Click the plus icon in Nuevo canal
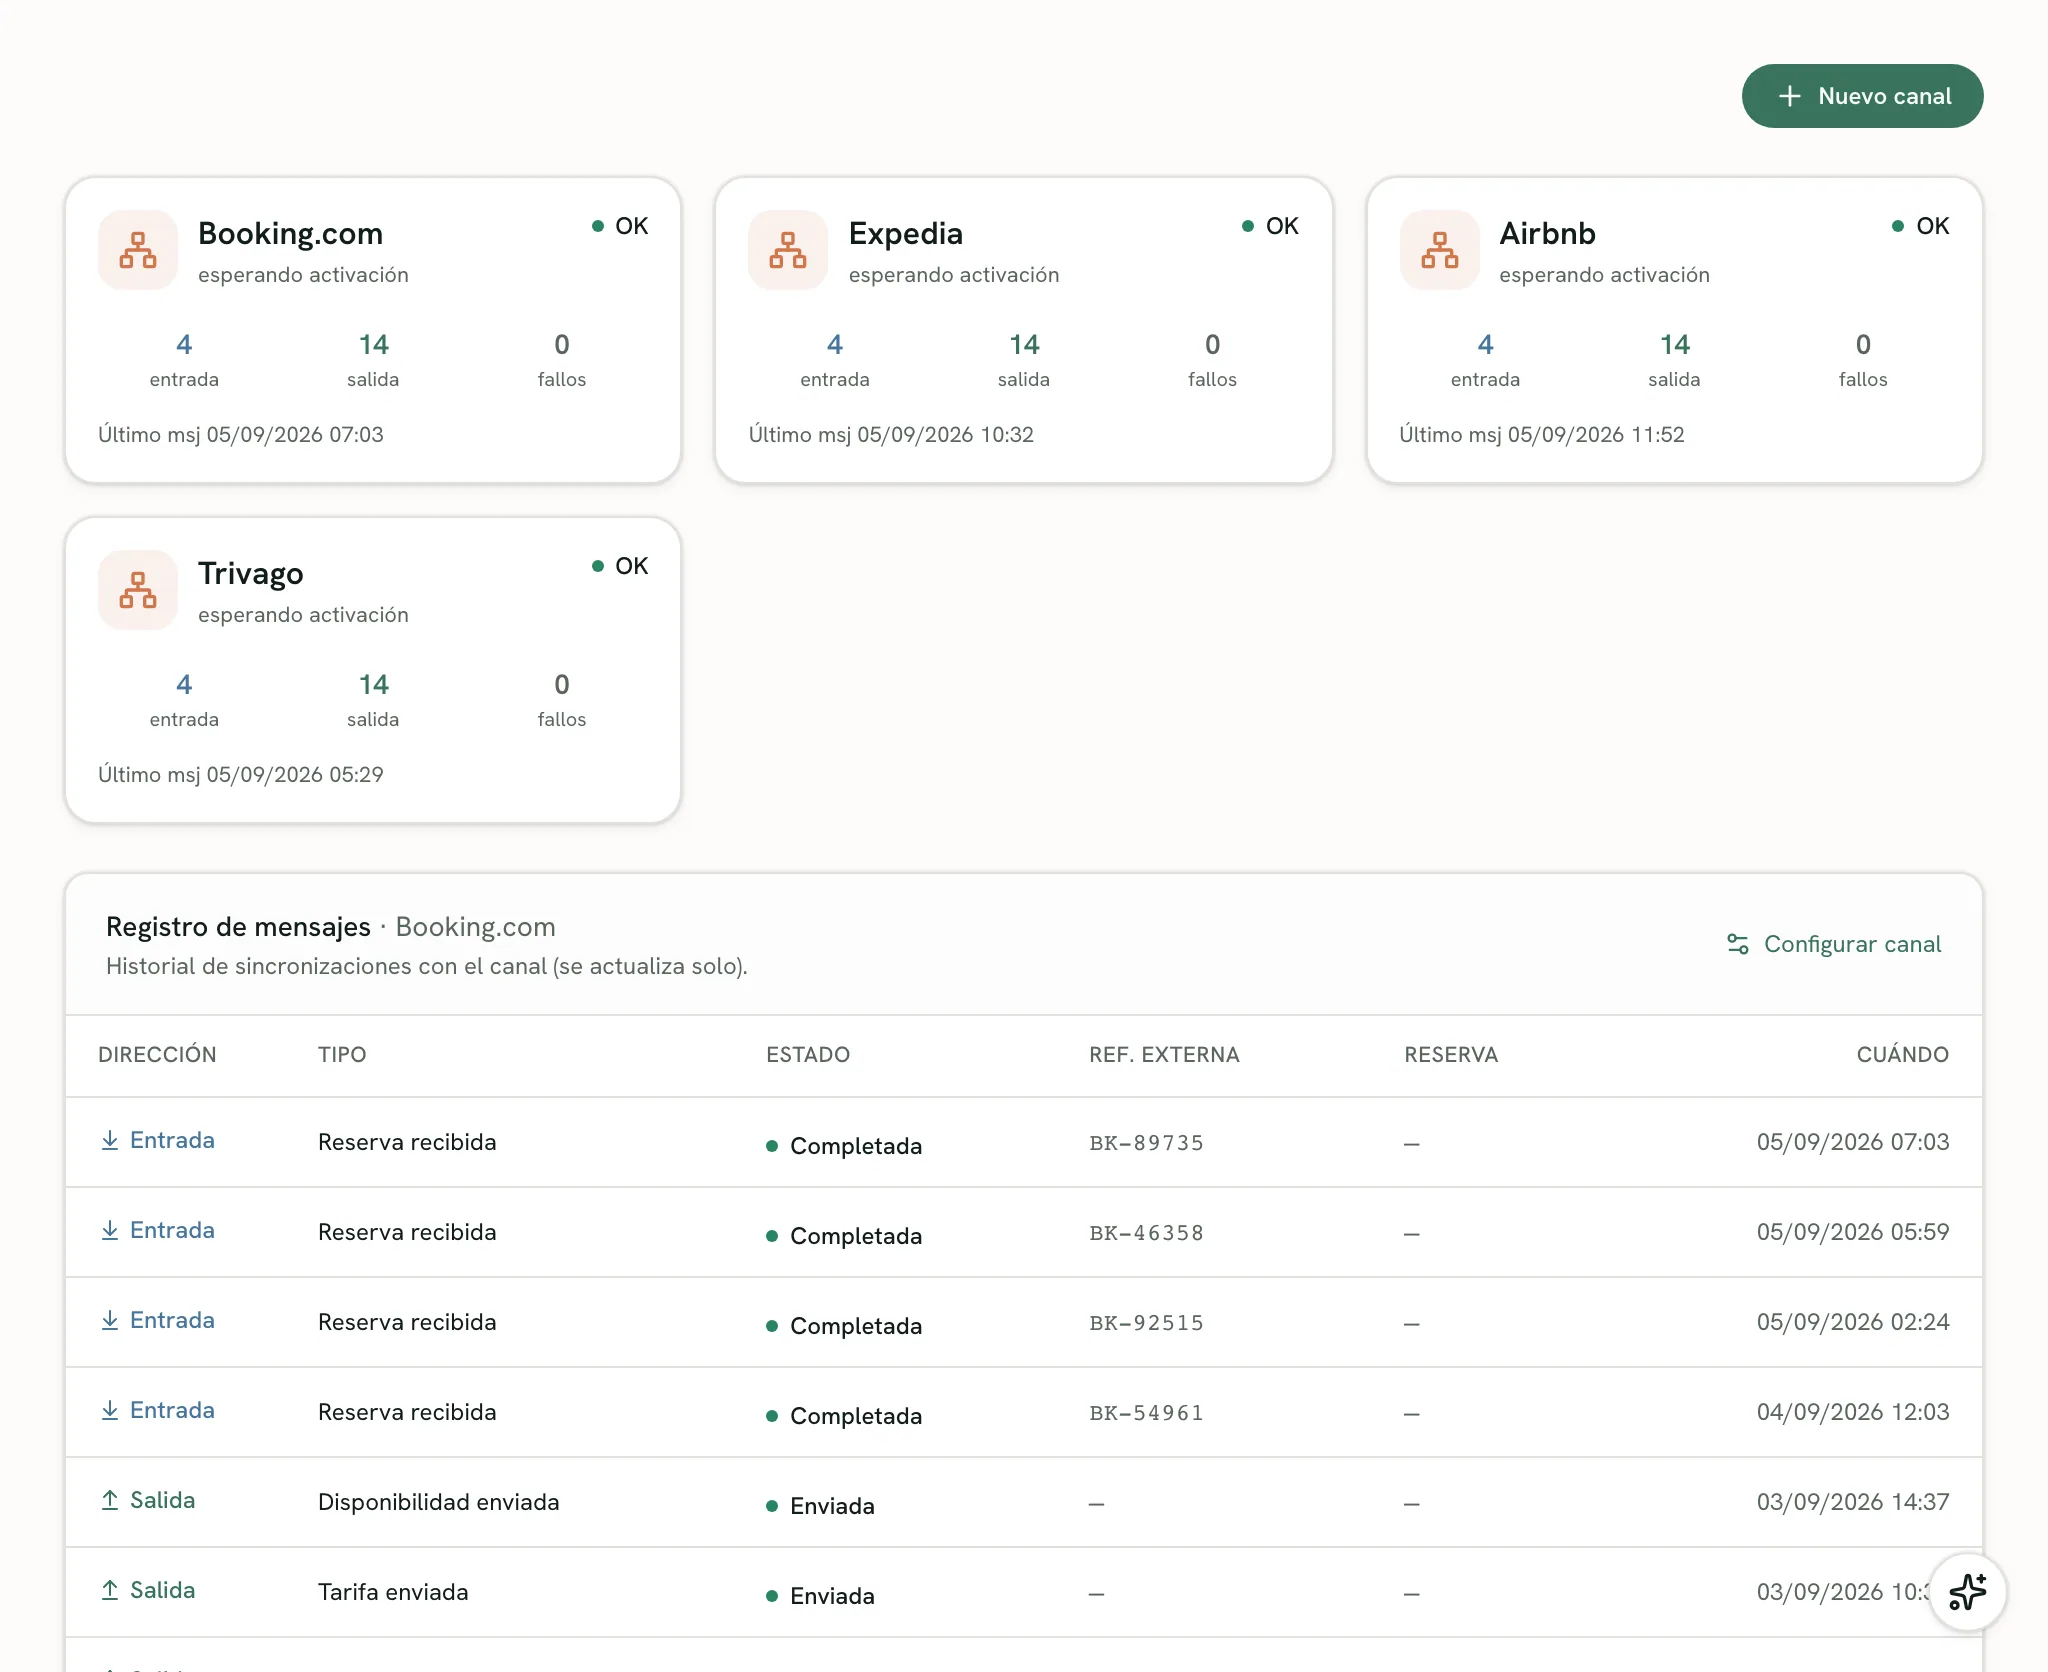Viewport: 2048px width, 1672px height. tap(1790, 96)
